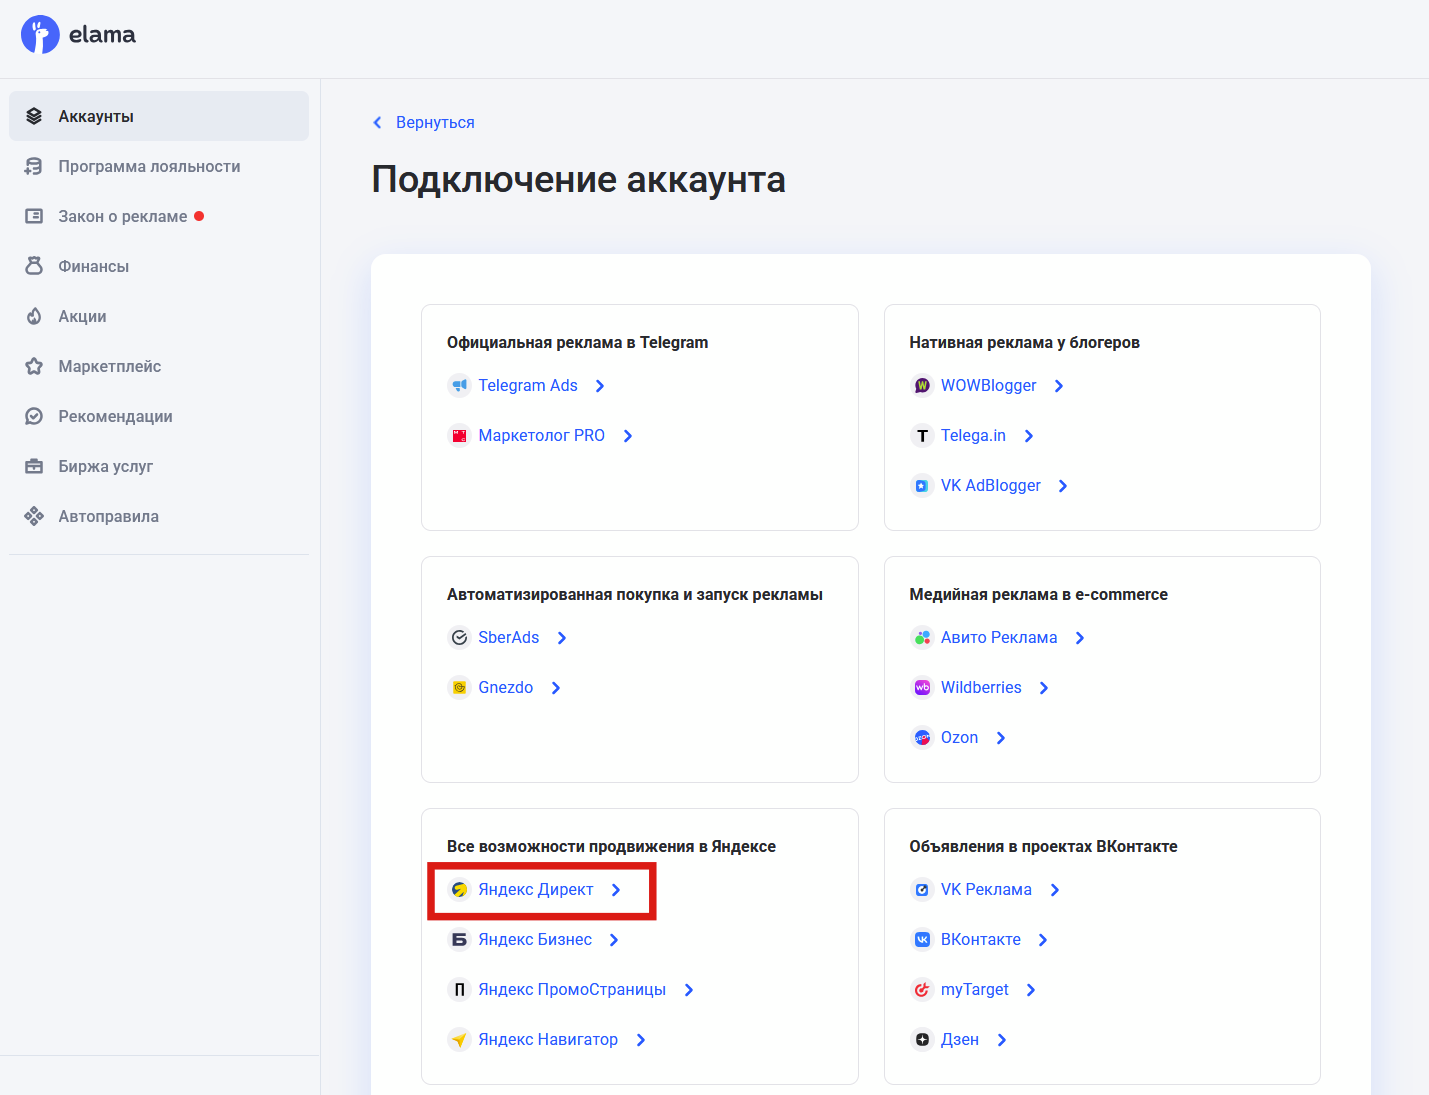Expand the Дзен chevron arrow
1429x1095 pixels.
(1001, 1039)
